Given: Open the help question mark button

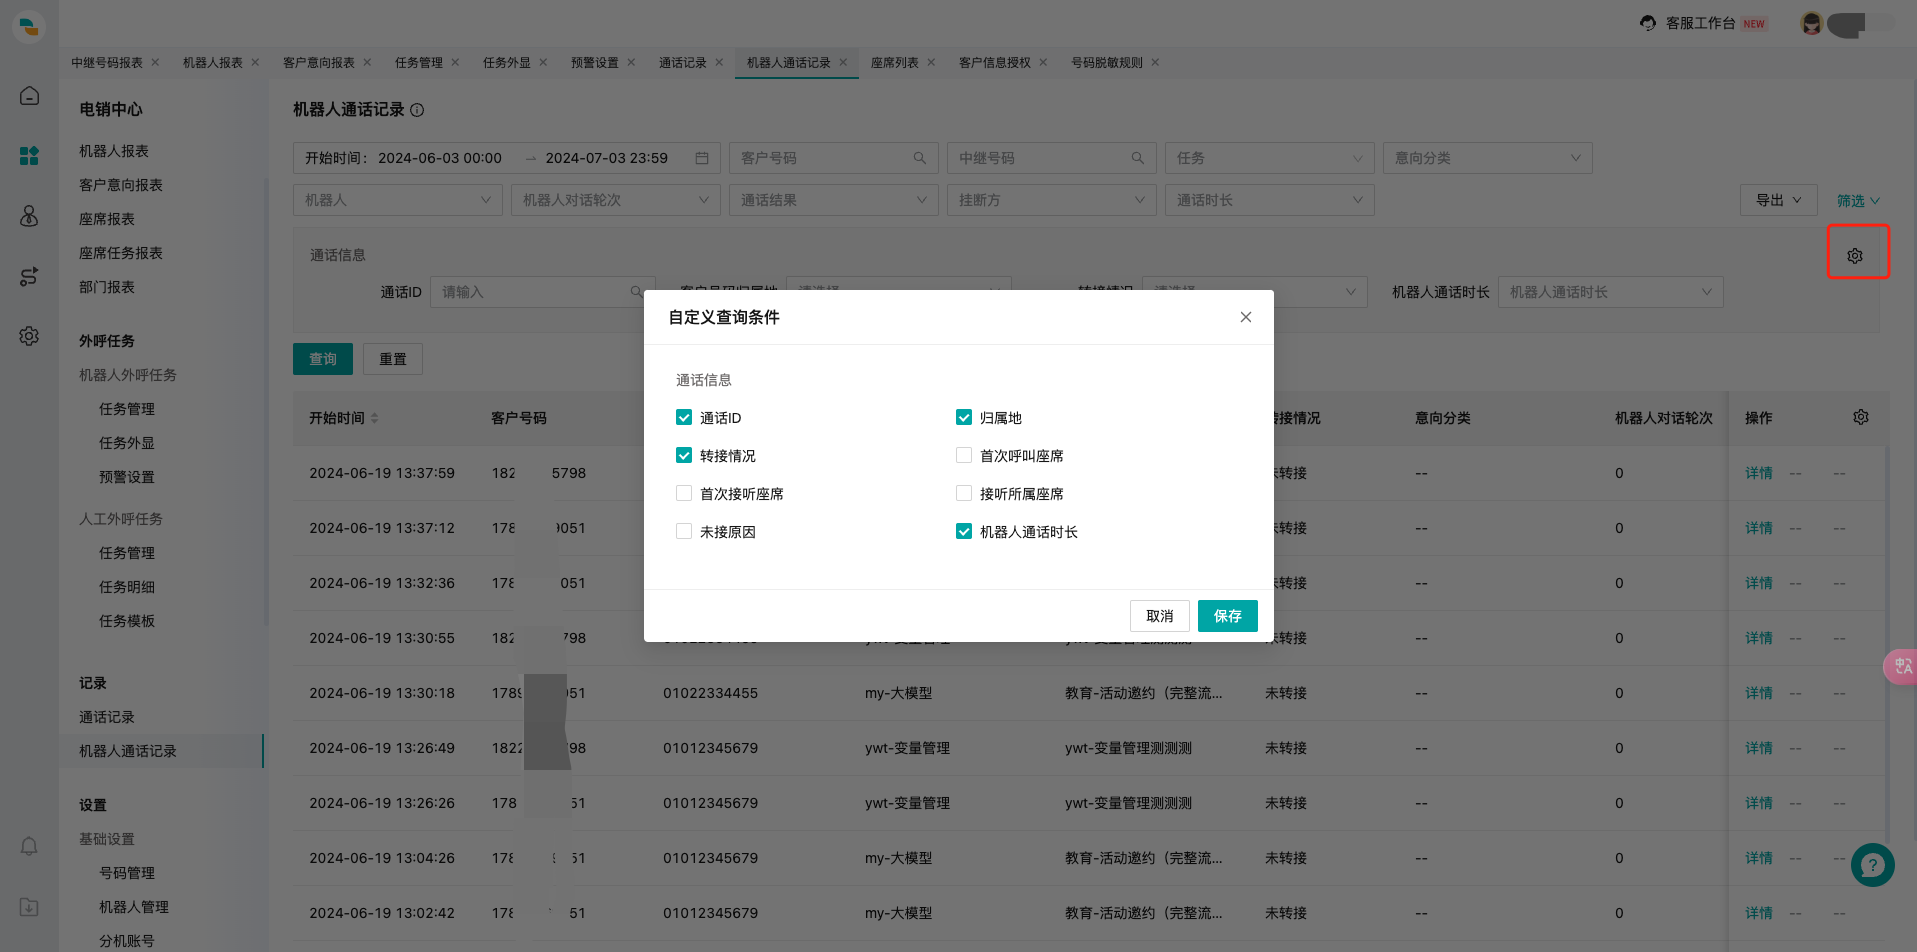Looking at the screenshot, I should tap(1873, 865).
